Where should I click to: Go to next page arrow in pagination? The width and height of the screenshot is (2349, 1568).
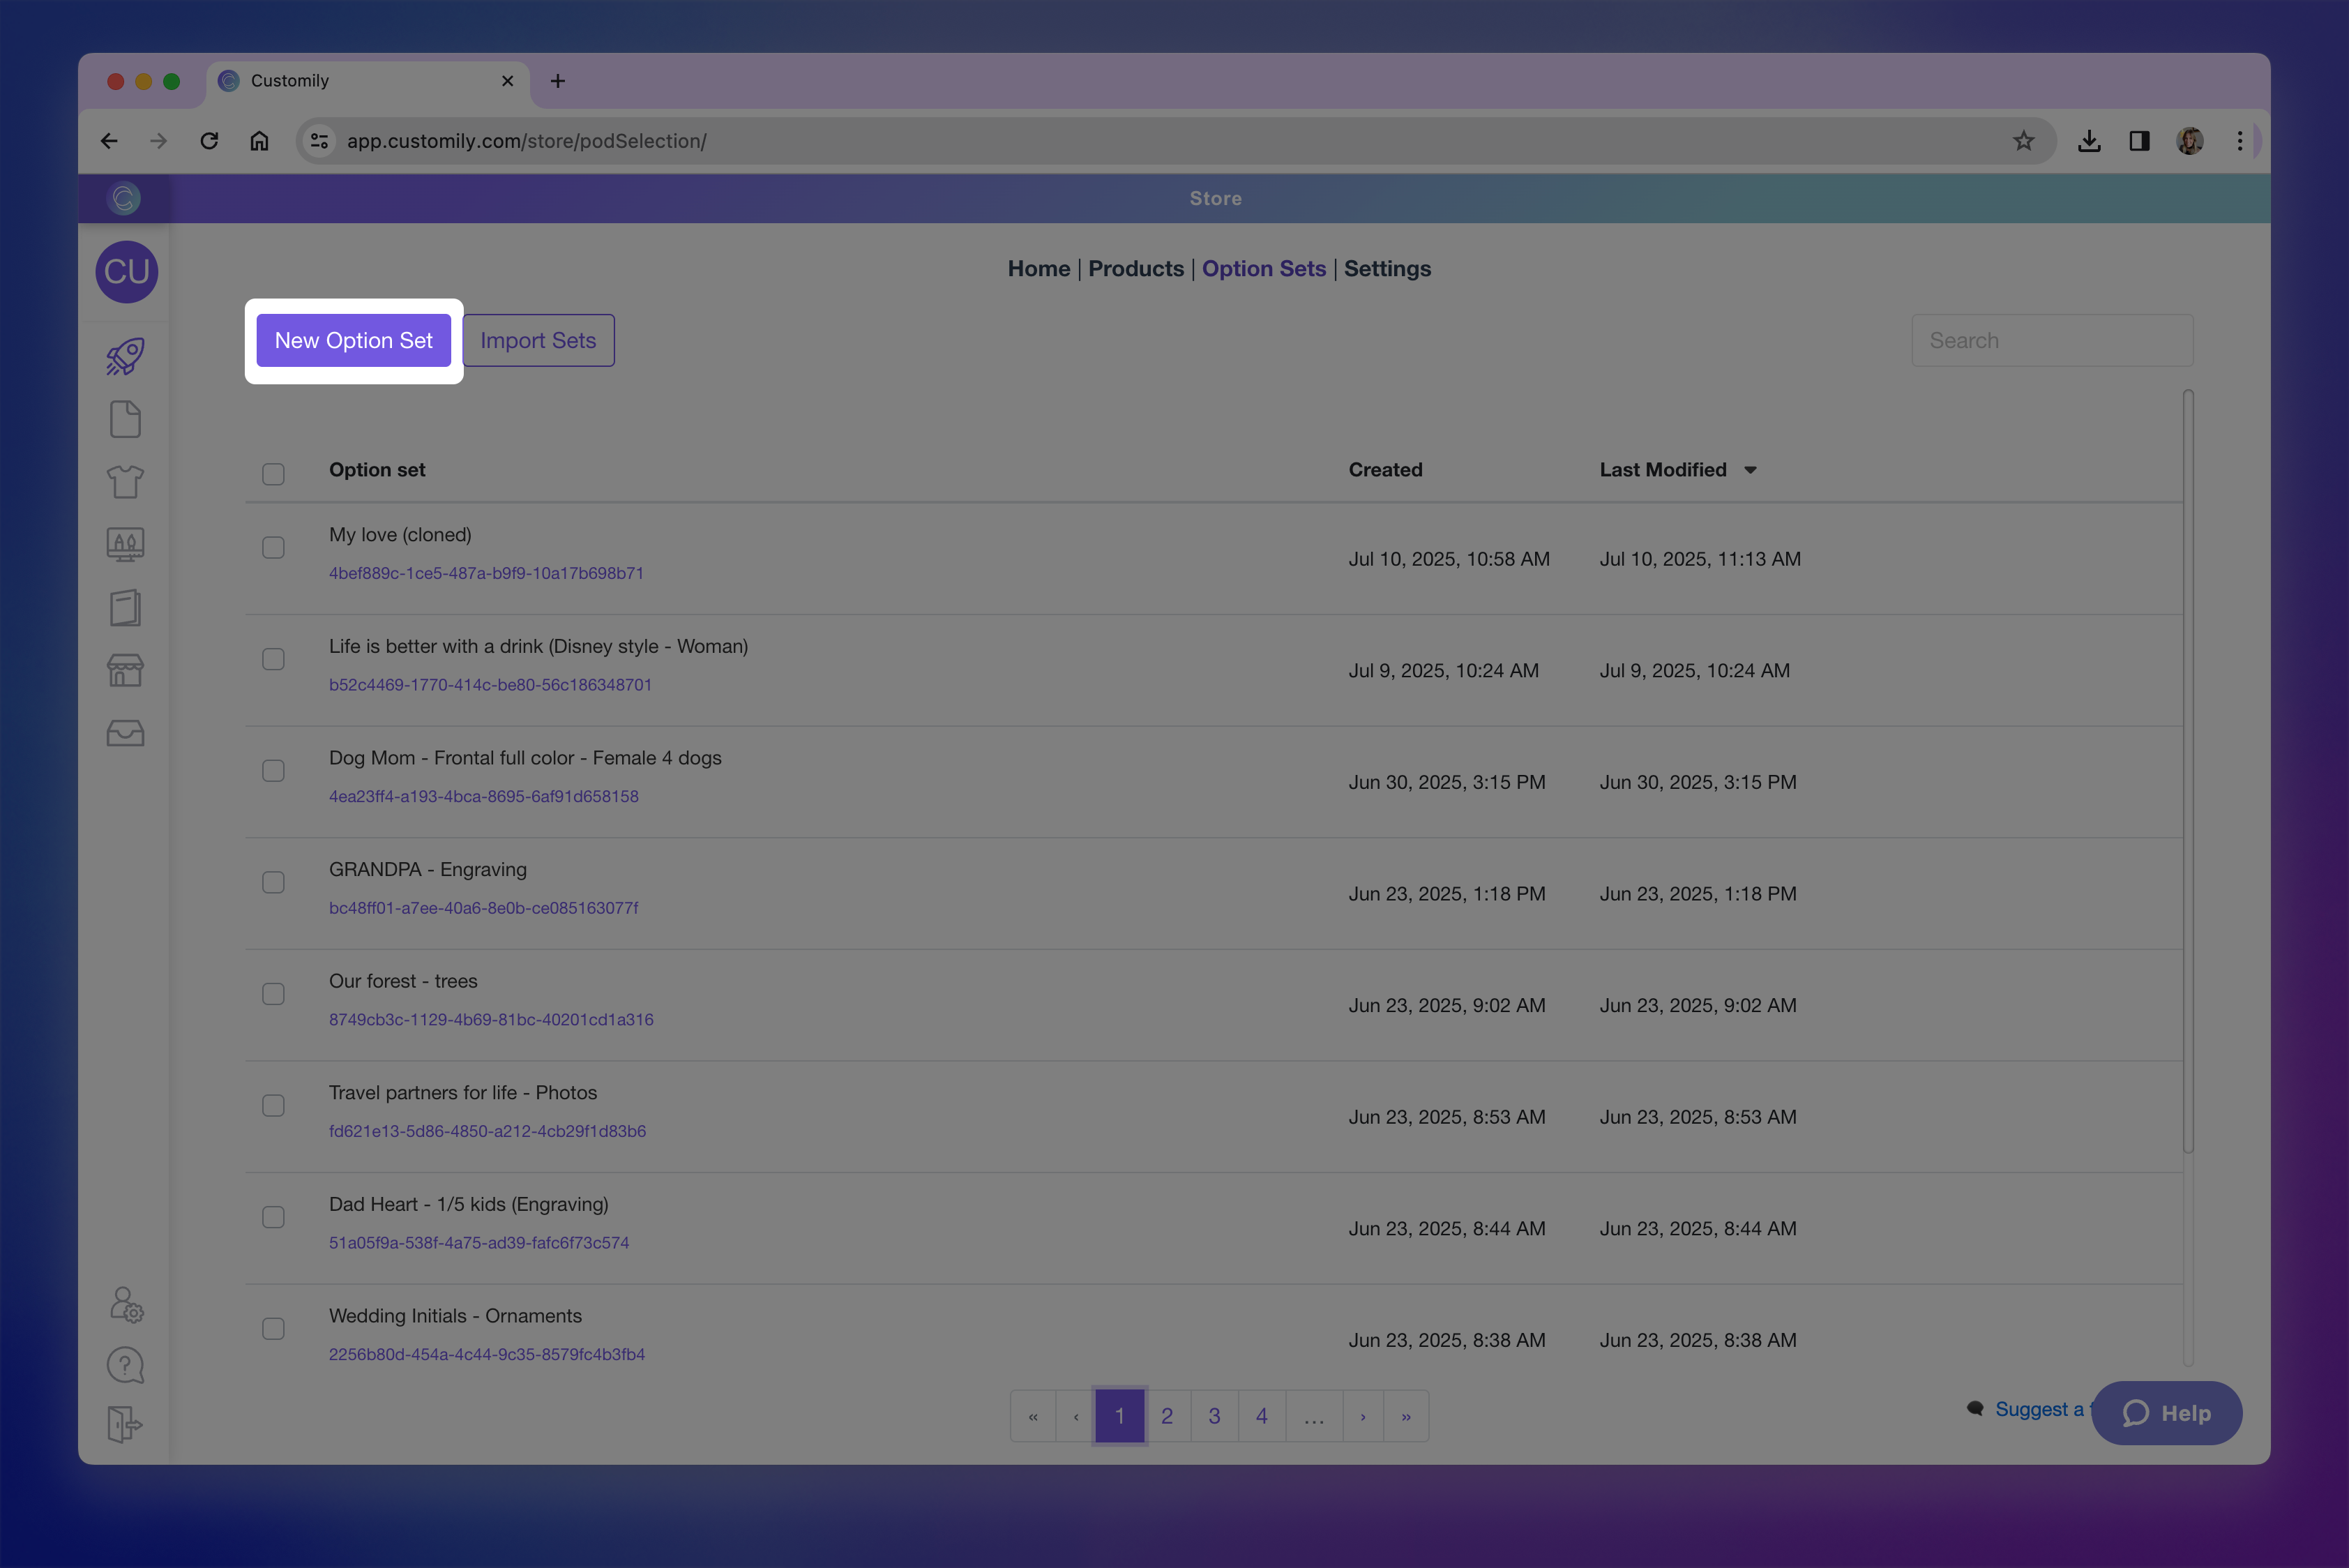point(1362,1416)
